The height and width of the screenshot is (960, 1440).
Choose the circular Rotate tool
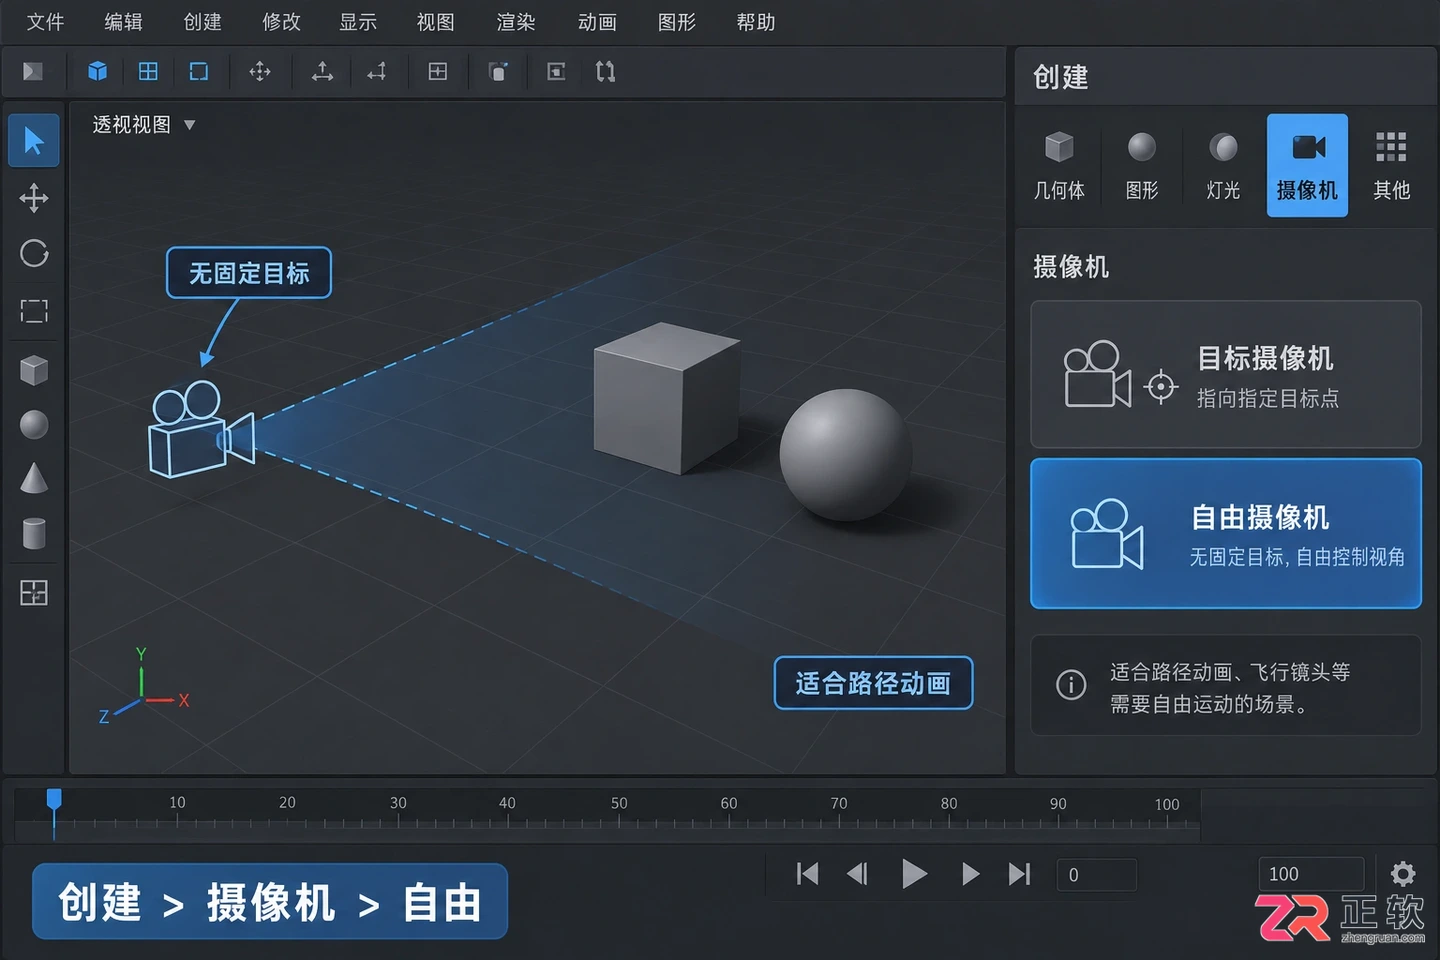point(34,254)
